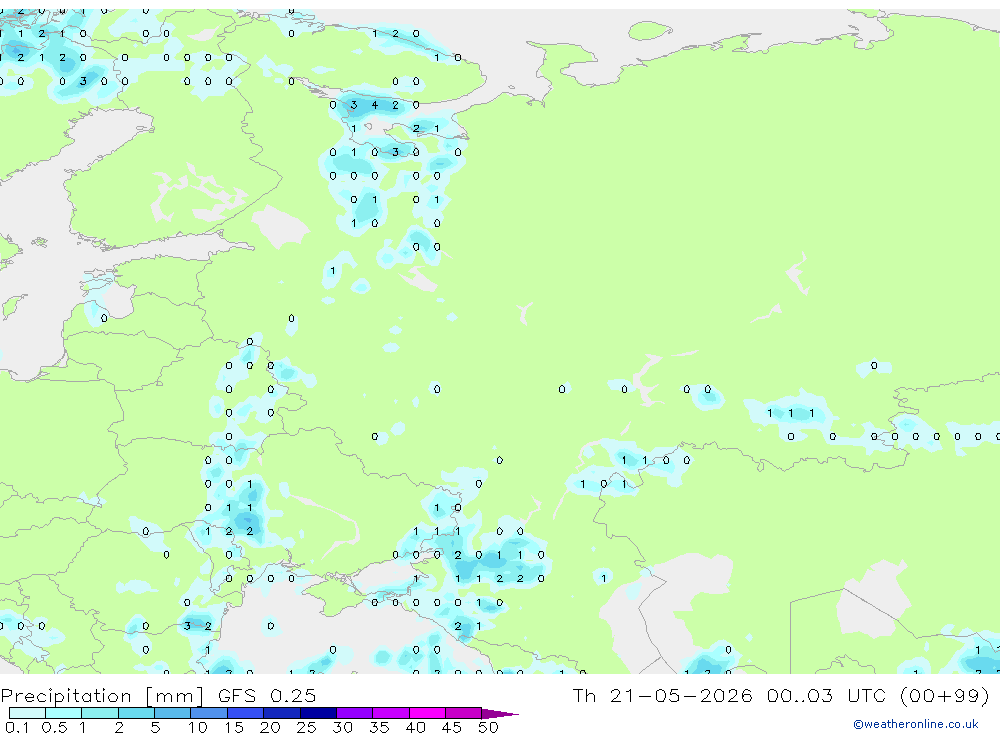This screenshot has height=733, width=1000.
Task: Select the 45–50 mm legend color box
Action: (x=464, y=713)
